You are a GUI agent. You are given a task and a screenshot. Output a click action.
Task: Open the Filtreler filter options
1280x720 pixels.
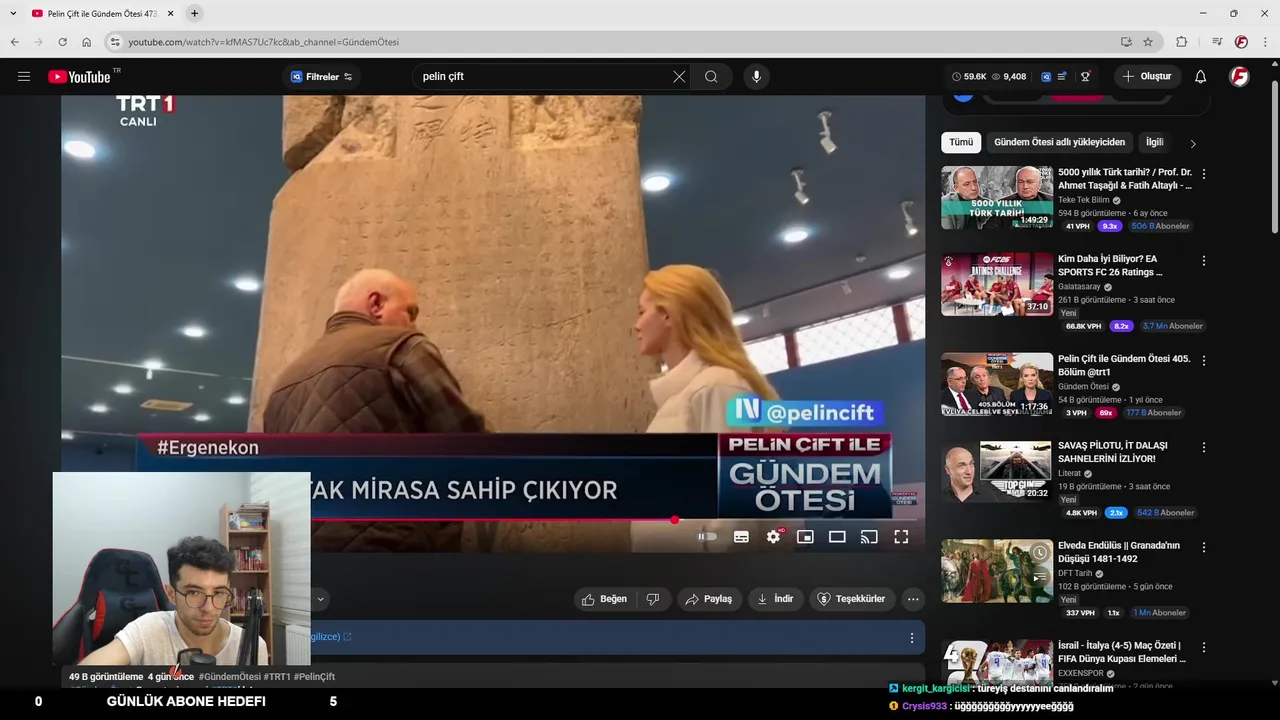[322, 77]
